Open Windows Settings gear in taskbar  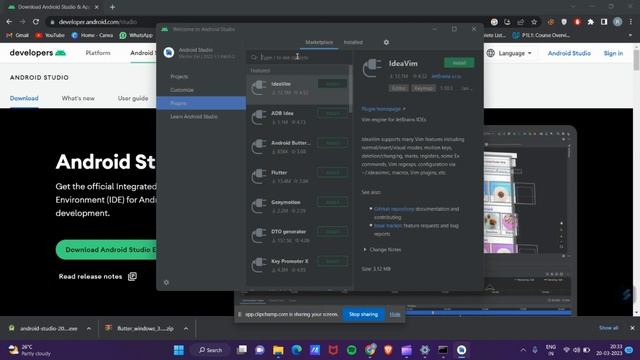pos(424,350)
